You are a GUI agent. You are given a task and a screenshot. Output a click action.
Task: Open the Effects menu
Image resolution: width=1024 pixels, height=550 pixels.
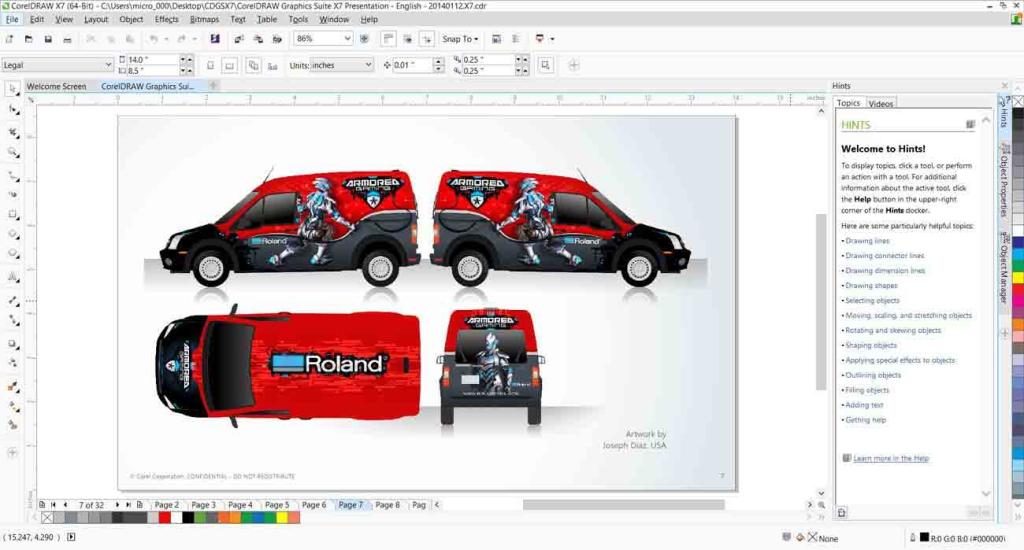pyautogui.click(x=166, y=19)
